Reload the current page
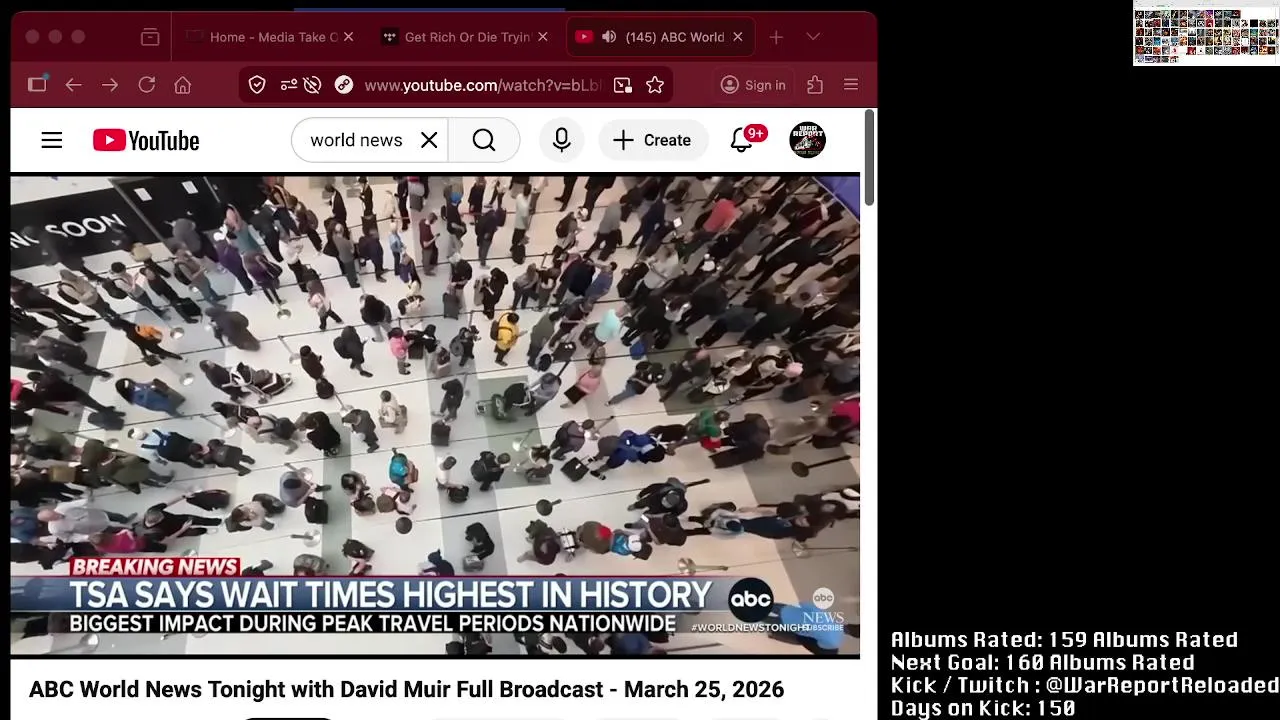The image size is (1280, 720). tap(146, 86)
